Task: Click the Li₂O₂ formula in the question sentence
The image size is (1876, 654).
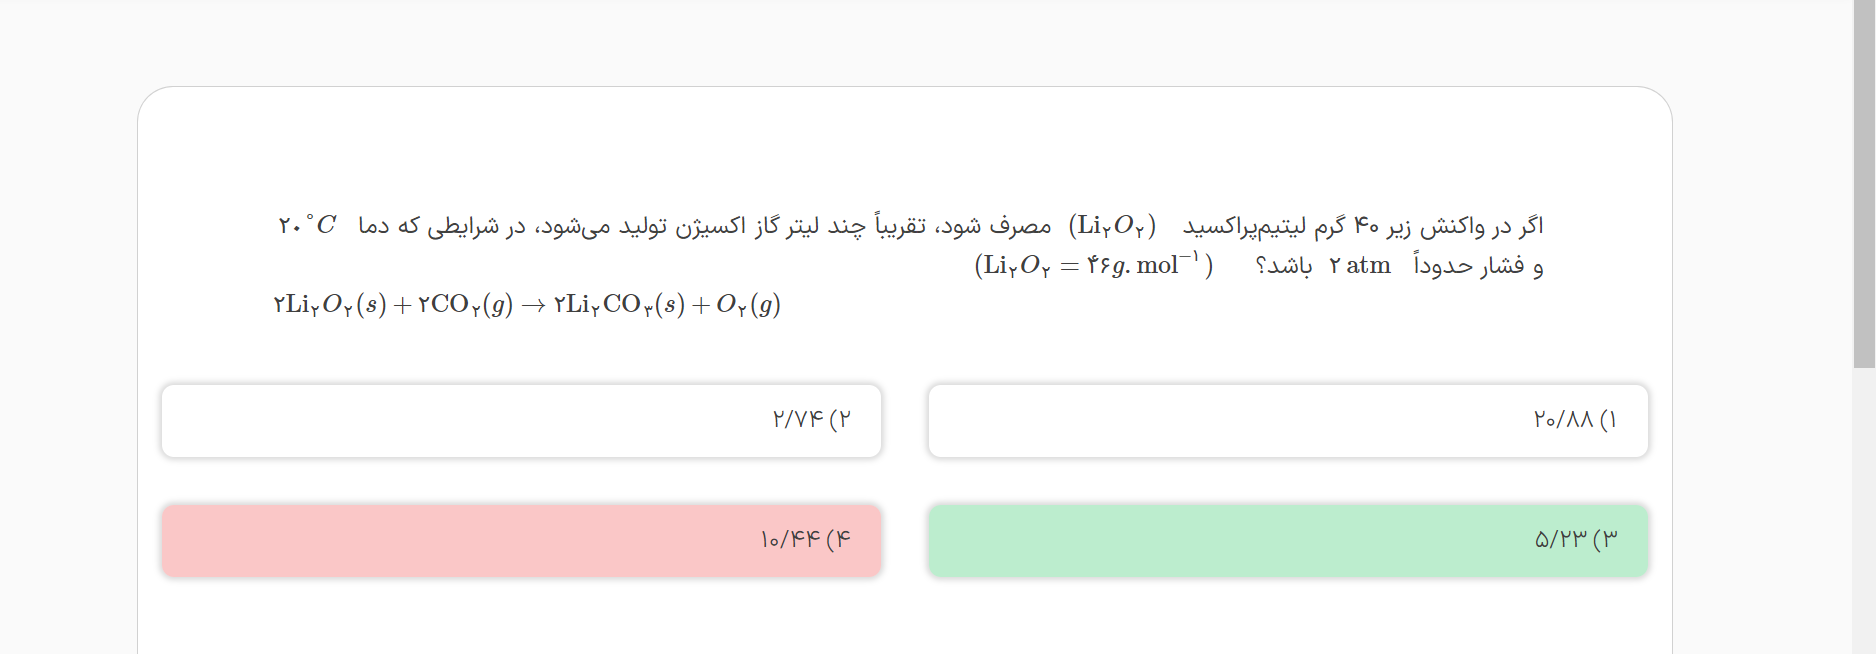Action: point(1112,226)
